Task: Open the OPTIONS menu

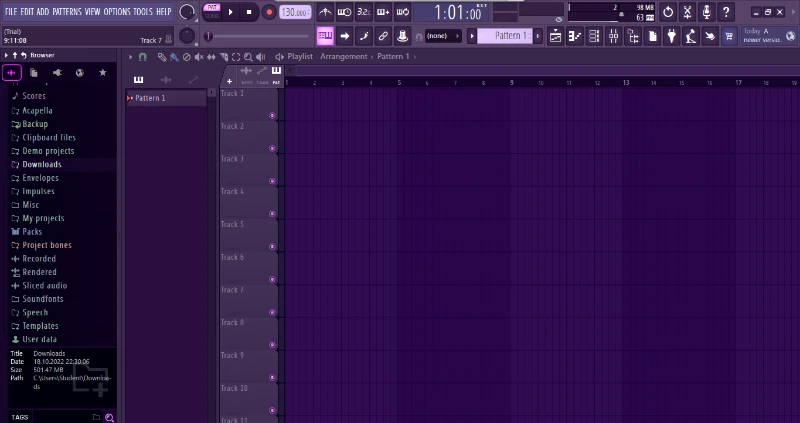Action: click(117, 11)
